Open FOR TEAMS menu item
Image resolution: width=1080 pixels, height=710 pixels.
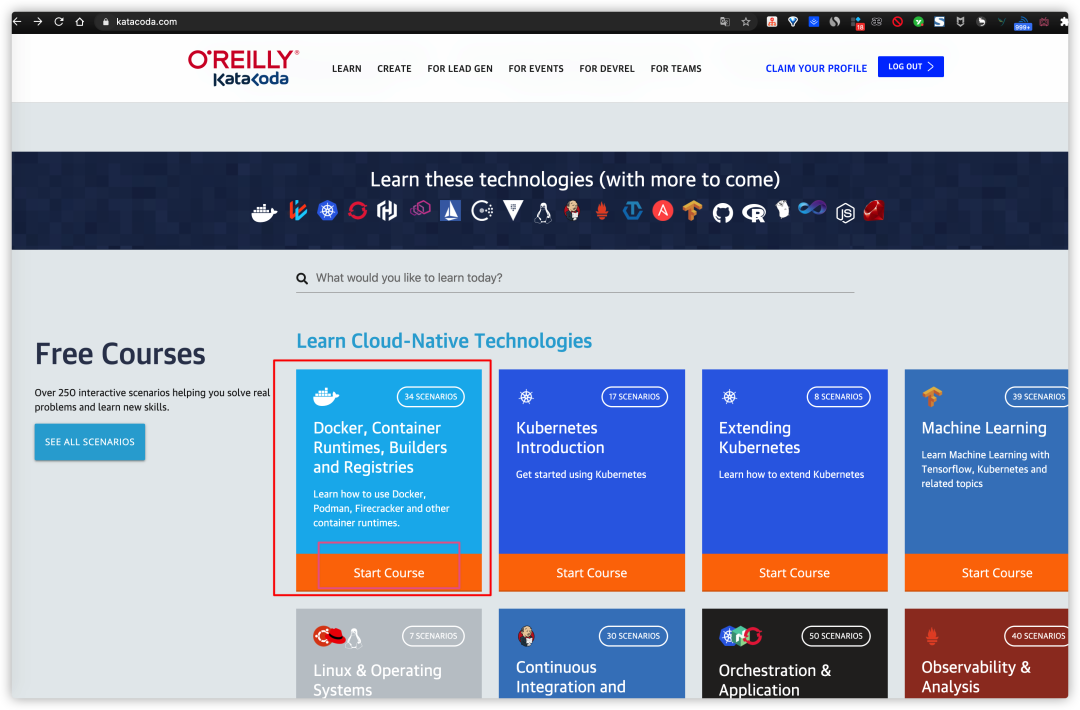[676, 69]
